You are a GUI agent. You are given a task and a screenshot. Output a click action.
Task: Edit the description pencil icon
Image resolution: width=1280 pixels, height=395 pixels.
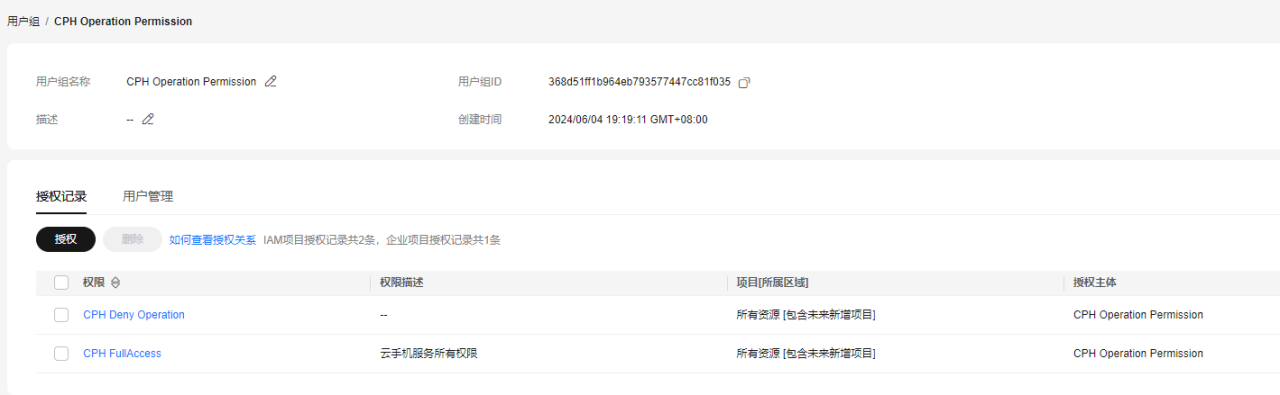pos(148,119)
